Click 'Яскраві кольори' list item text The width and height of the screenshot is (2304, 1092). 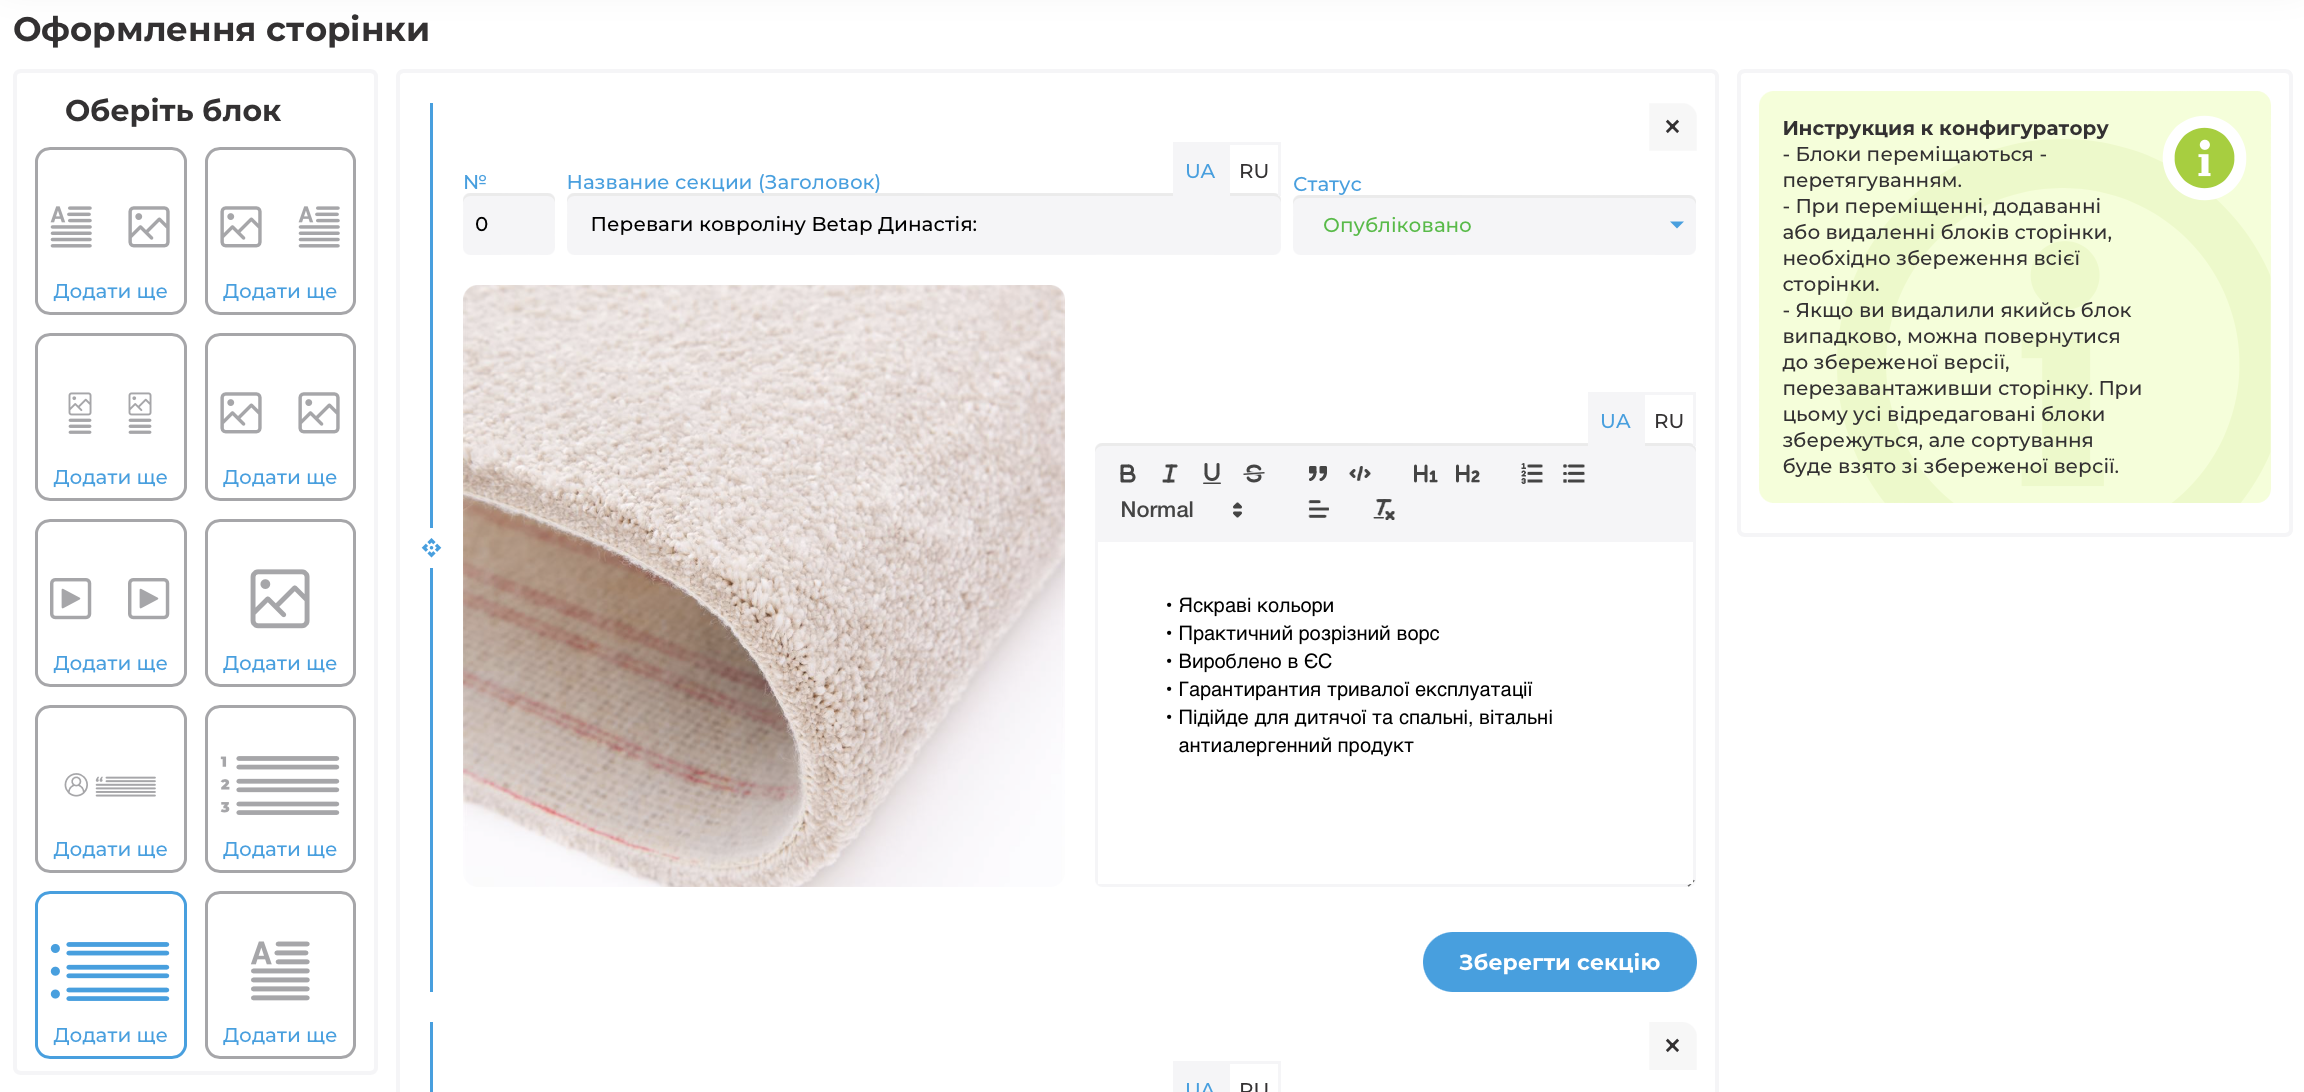(x=1255, y=605)
